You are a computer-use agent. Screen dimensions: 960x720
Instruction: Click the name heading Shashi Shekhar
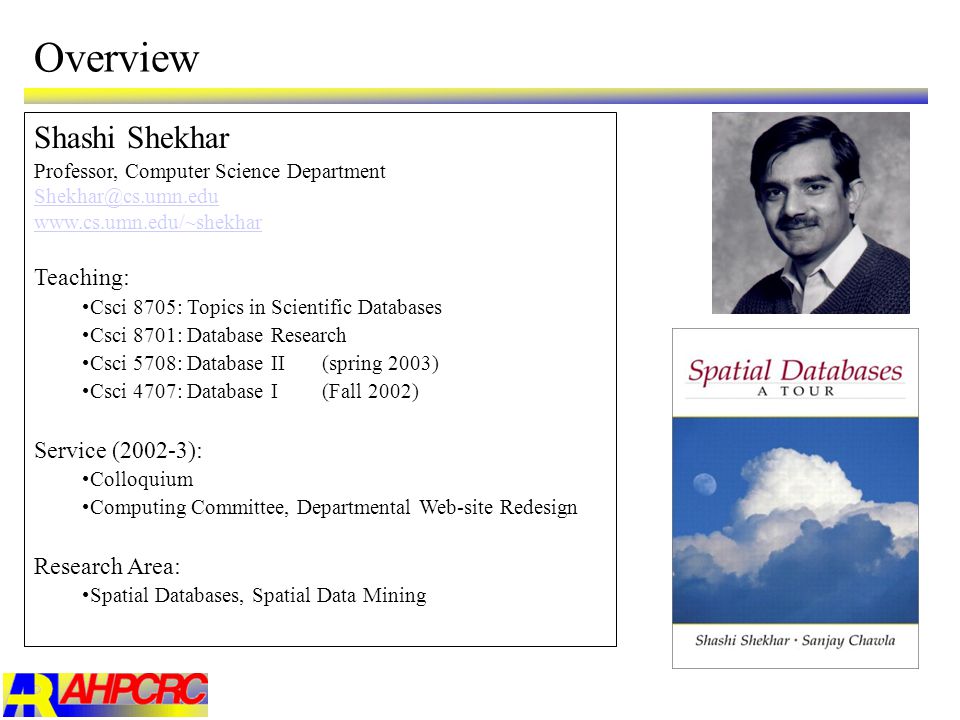(132, 138)
